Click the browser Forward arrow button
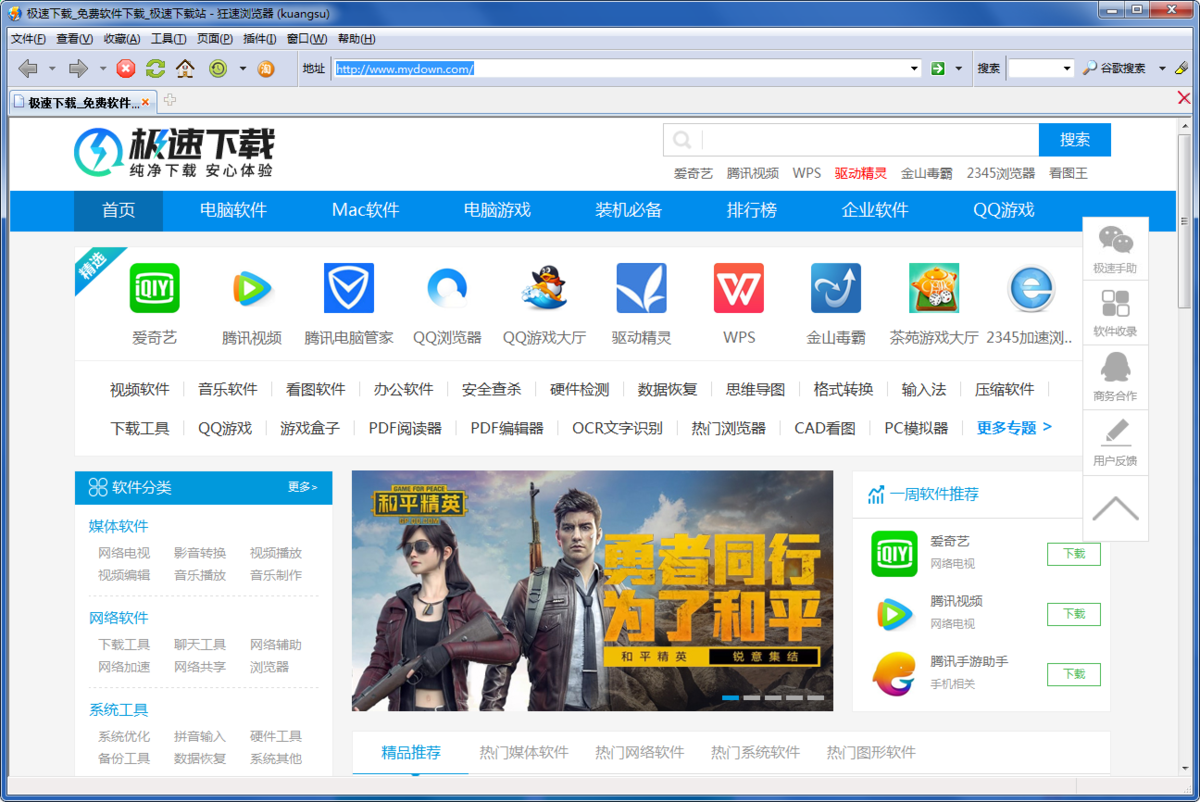1200x802 pixels. [78, 69]
